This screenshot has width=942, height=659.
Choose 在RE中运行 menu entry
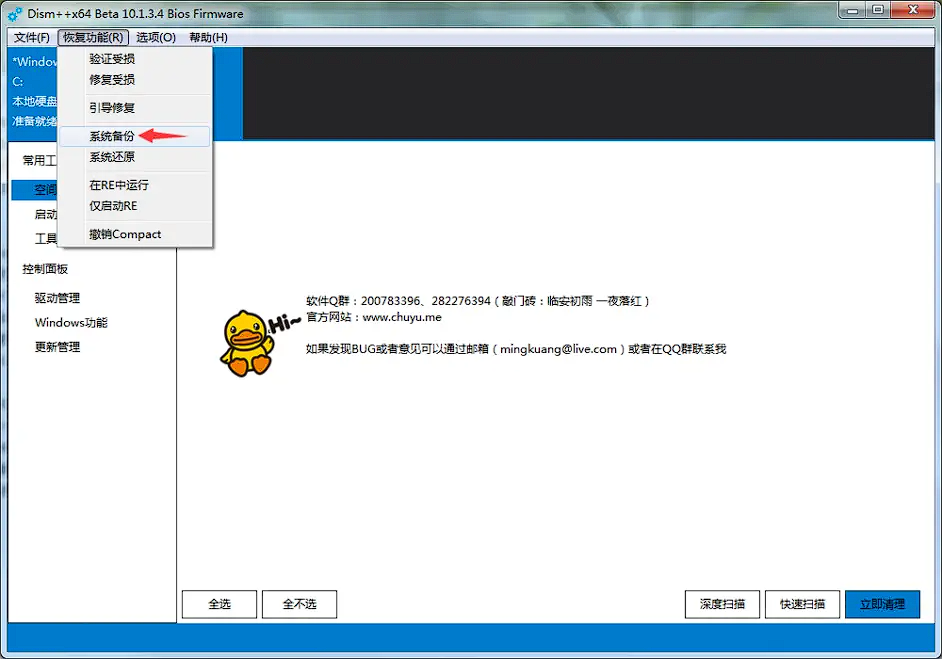coord(136,185)
